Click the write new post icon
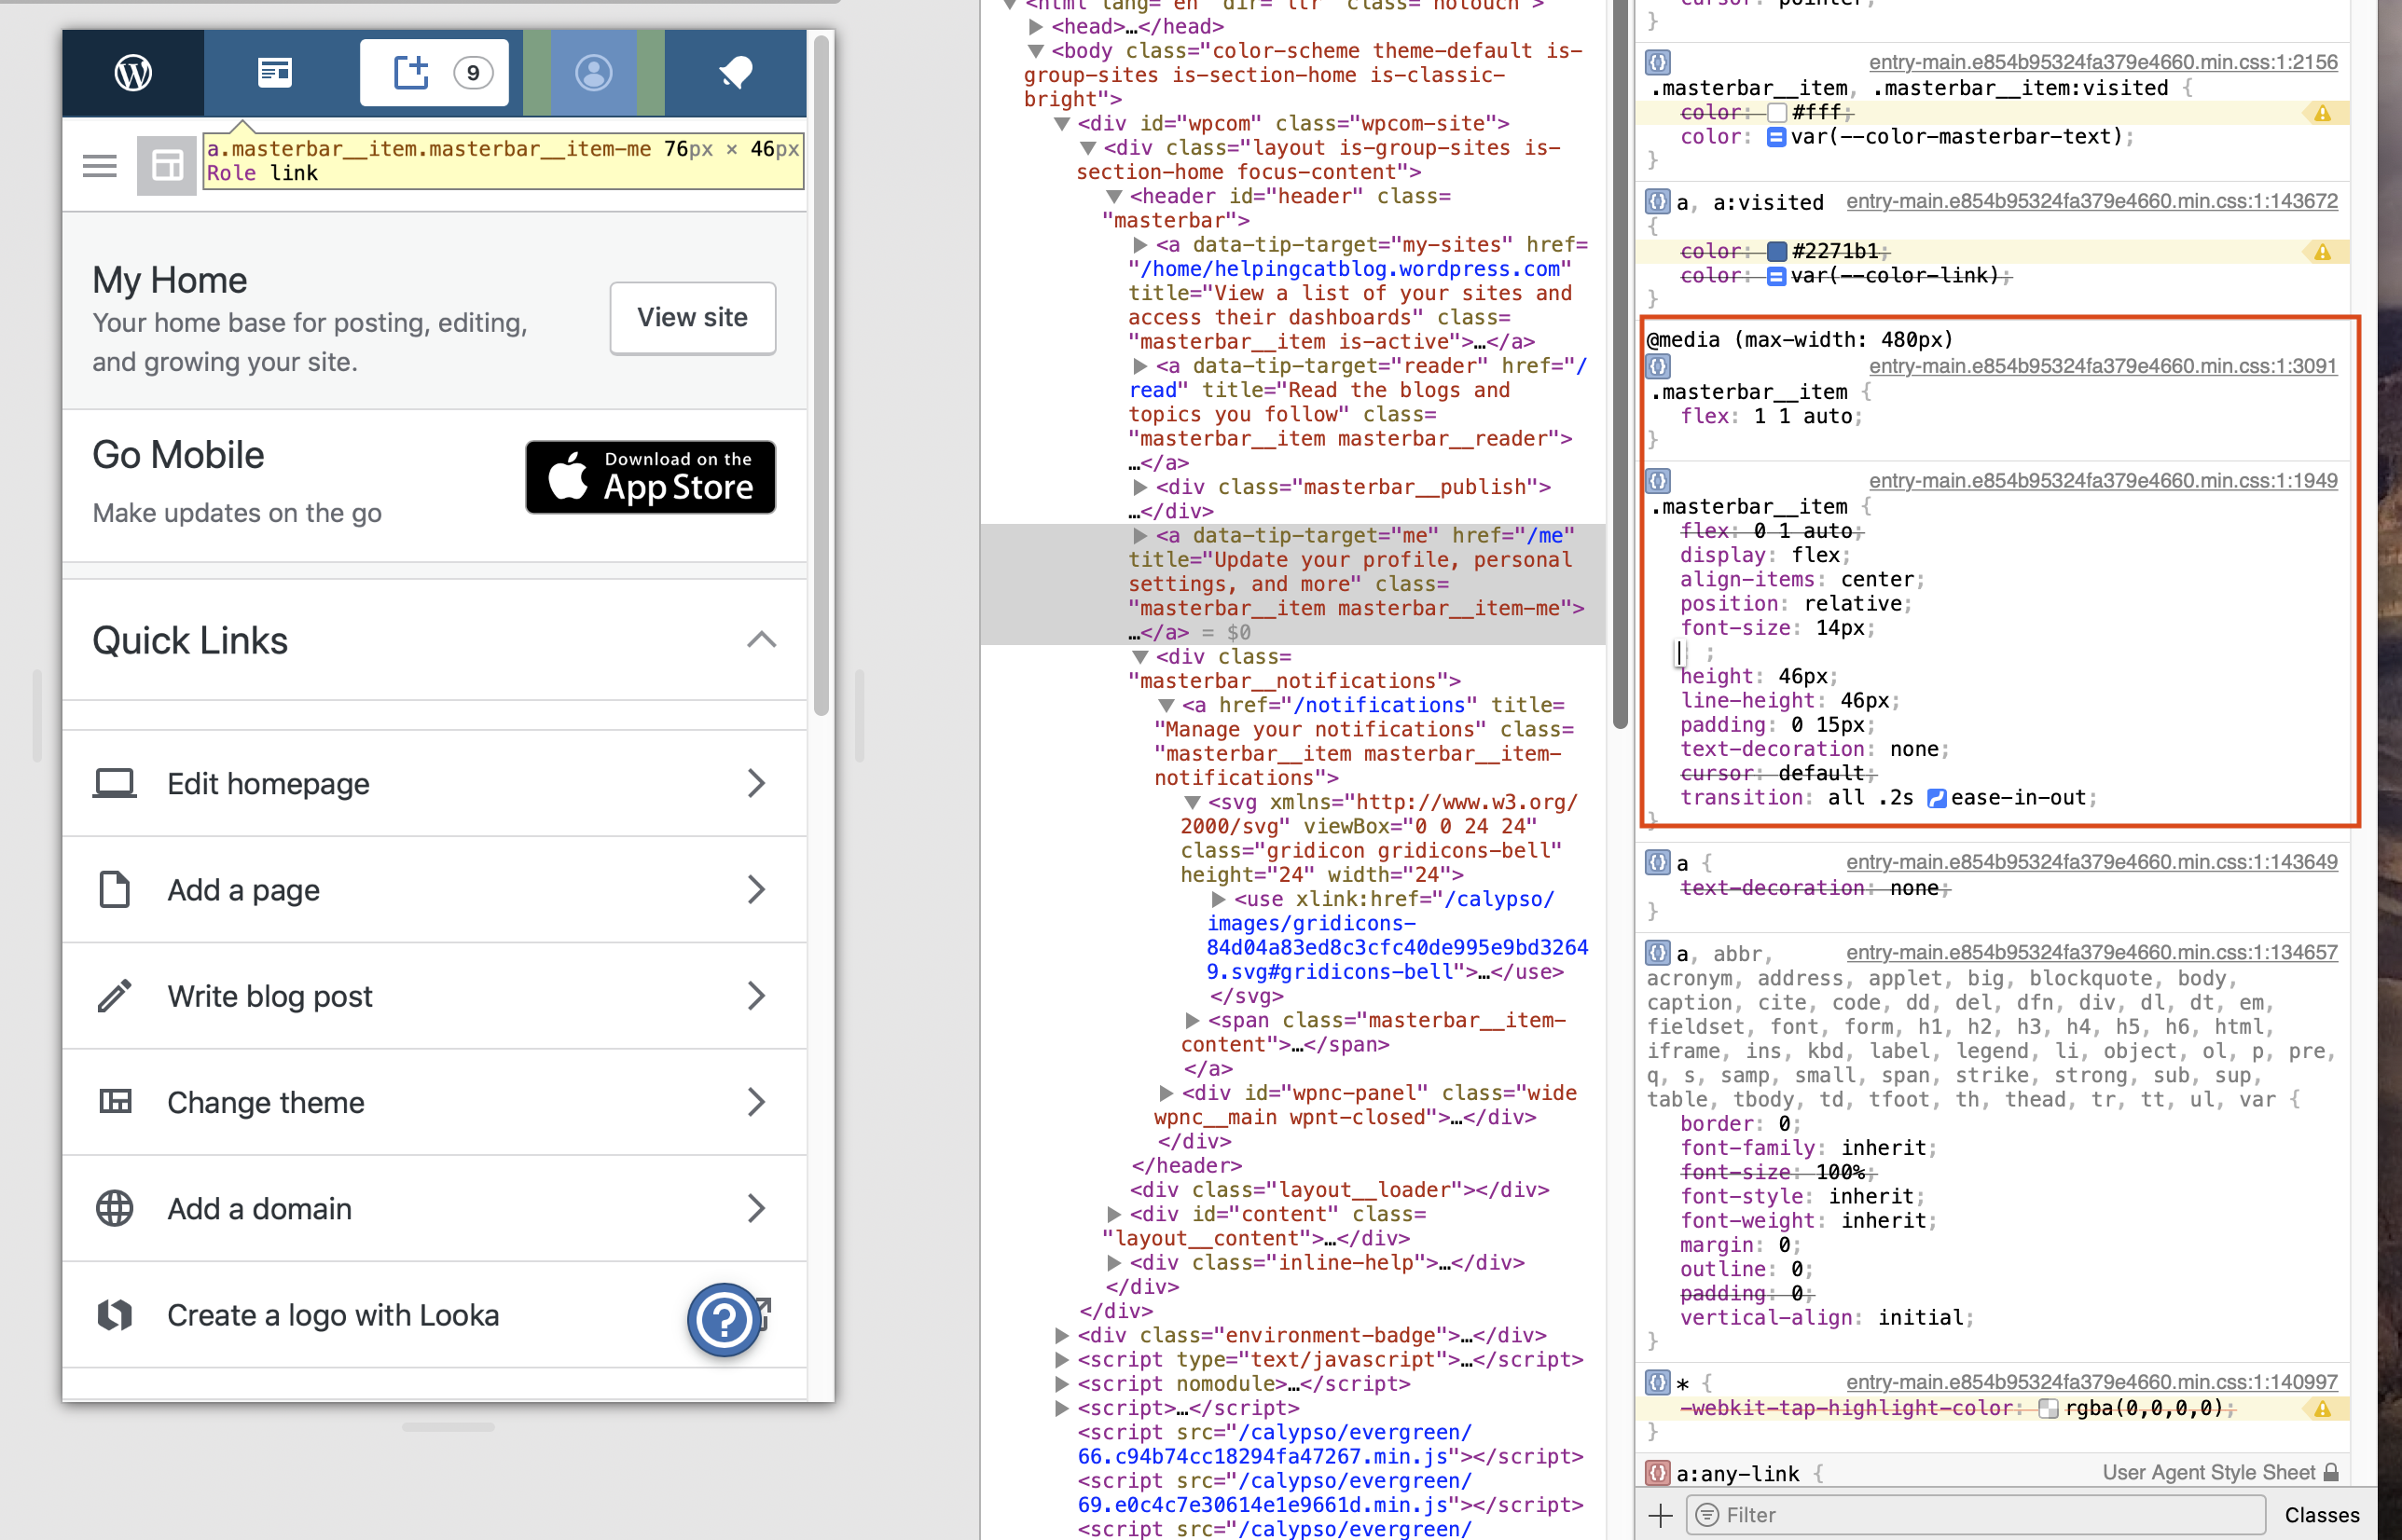 tap(411, 73)
